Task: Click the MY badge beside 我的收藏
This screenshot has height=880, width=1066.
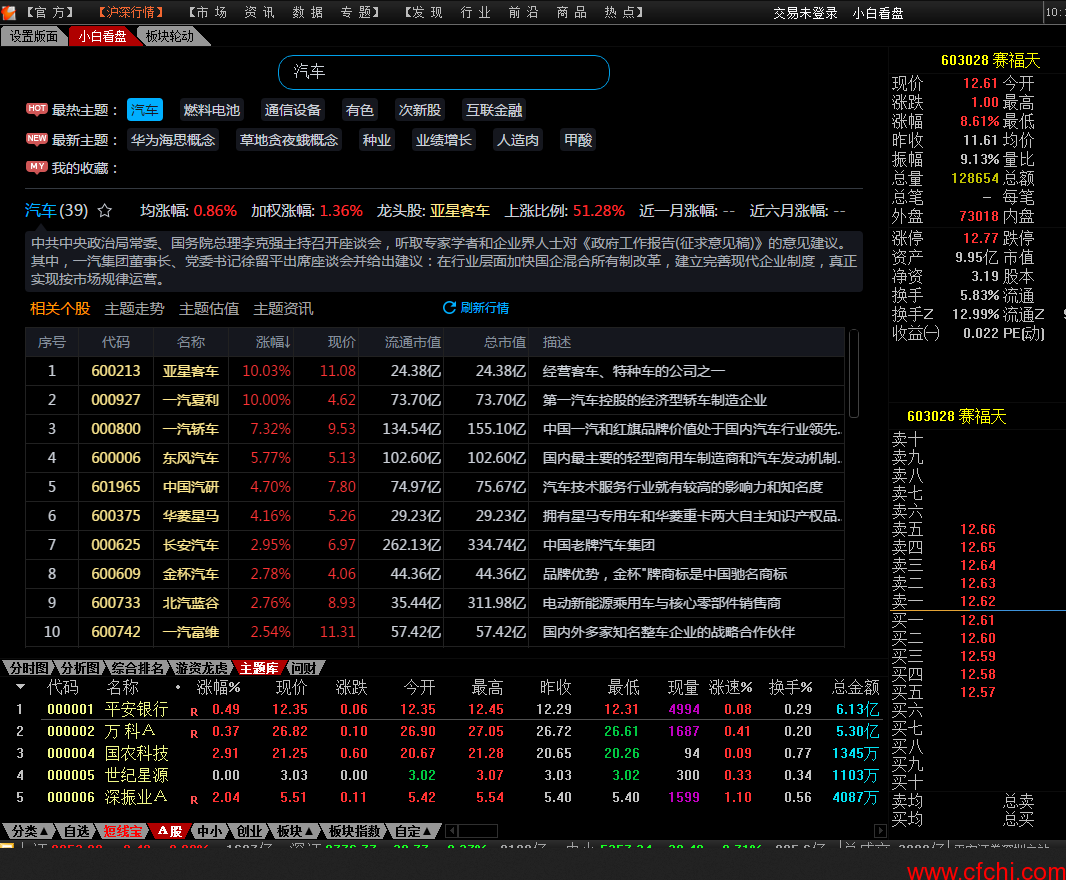Action: coord(37,167)
